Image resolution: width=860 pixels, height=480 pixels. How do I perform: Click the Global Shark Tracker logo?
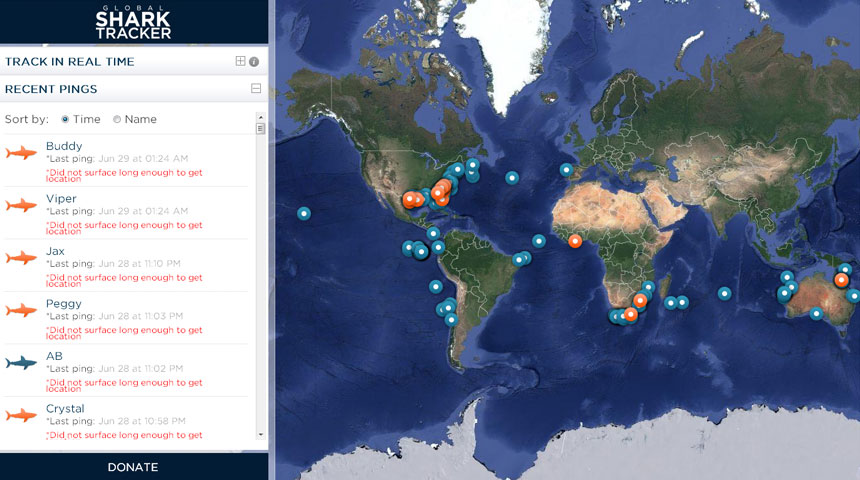click(133, 22)
